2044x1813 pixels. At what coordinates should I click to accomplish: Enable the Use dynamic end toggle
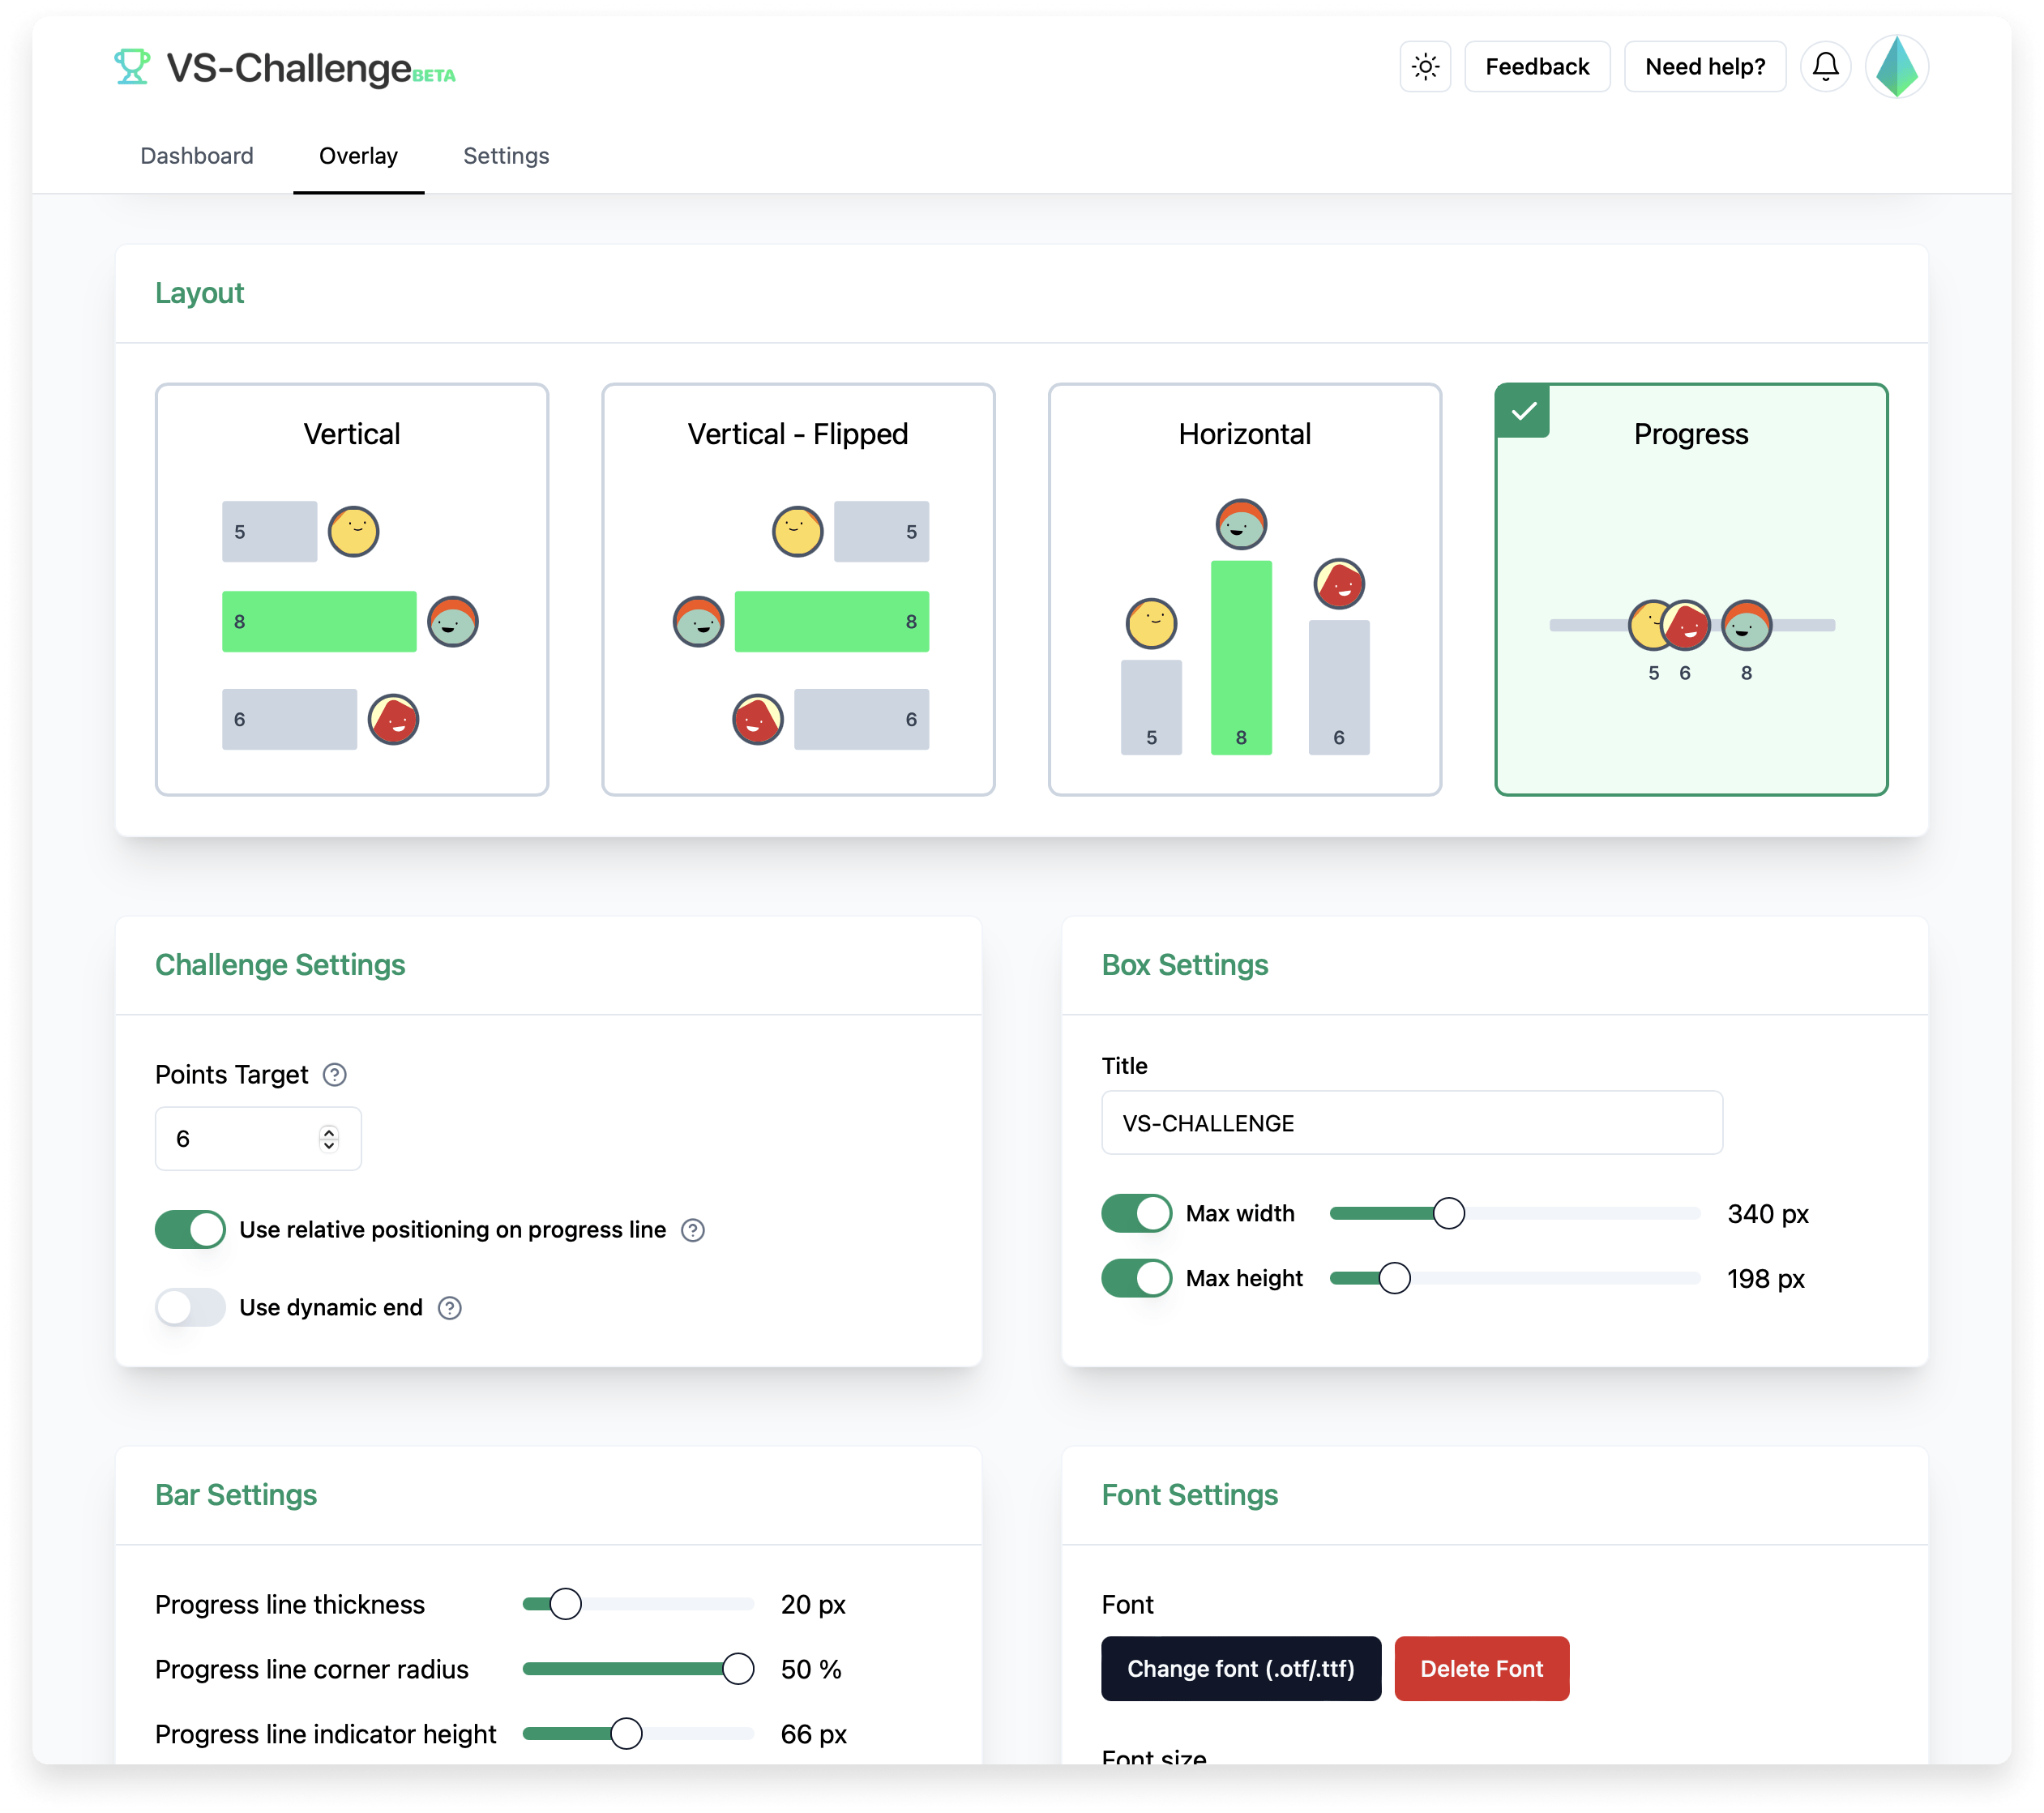(x=190, y=1308)
